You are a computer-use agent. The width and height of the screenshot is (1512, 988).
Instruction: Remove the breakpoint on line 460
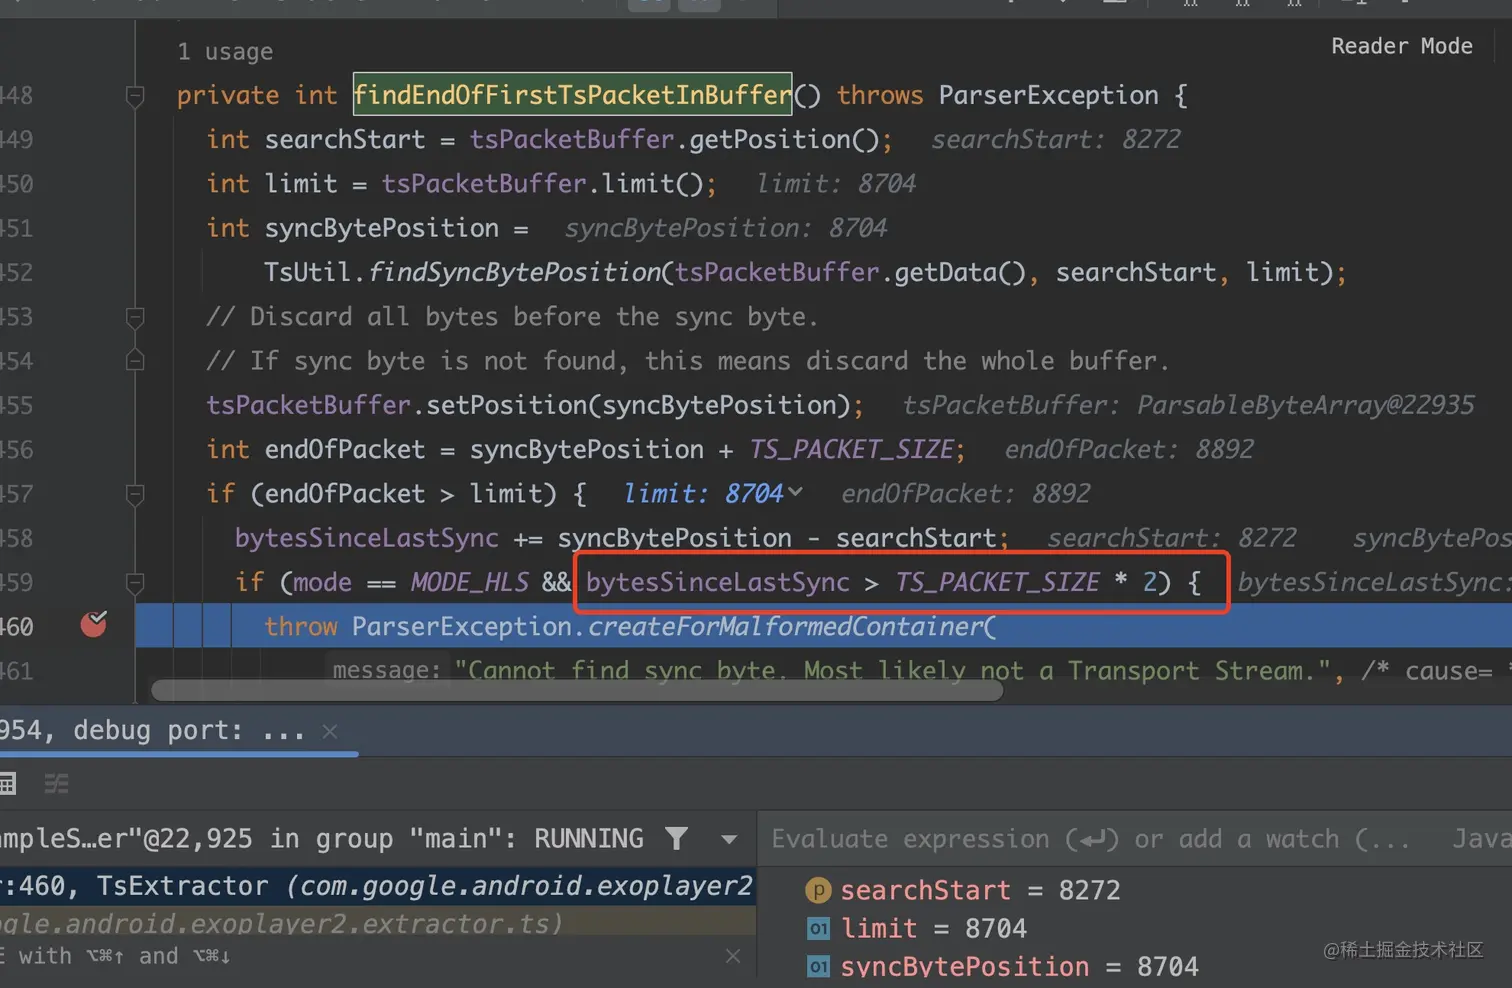coord(94,625)
